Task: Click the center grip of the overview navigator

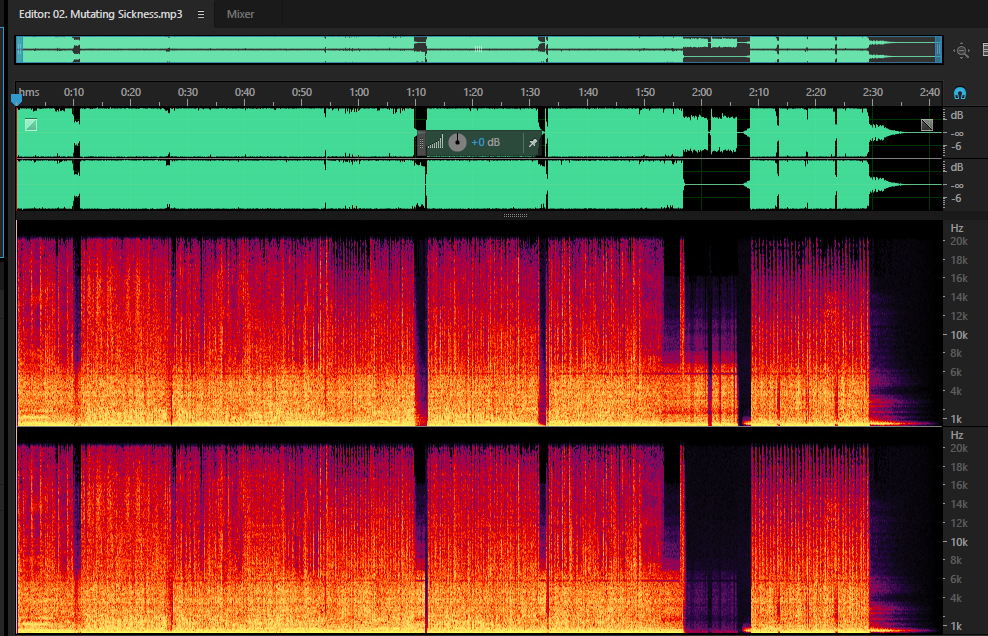Action: click(478, 49)
